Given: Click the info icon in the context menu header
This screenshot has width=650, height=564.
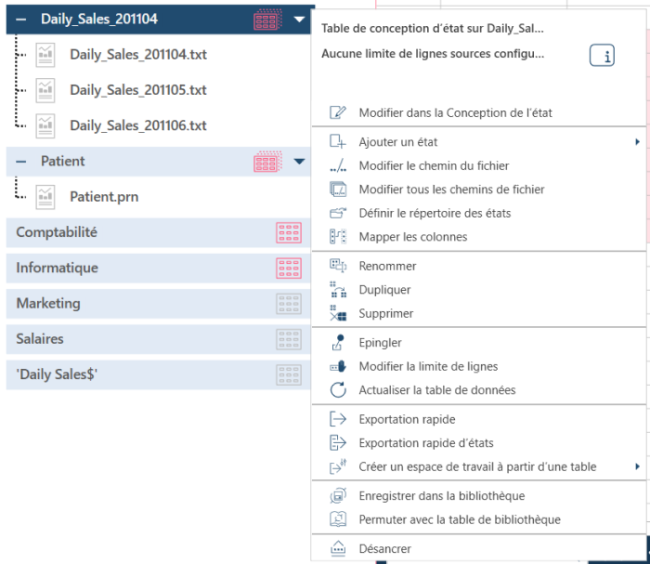Looking at the screenshot, I should (602, 56).
